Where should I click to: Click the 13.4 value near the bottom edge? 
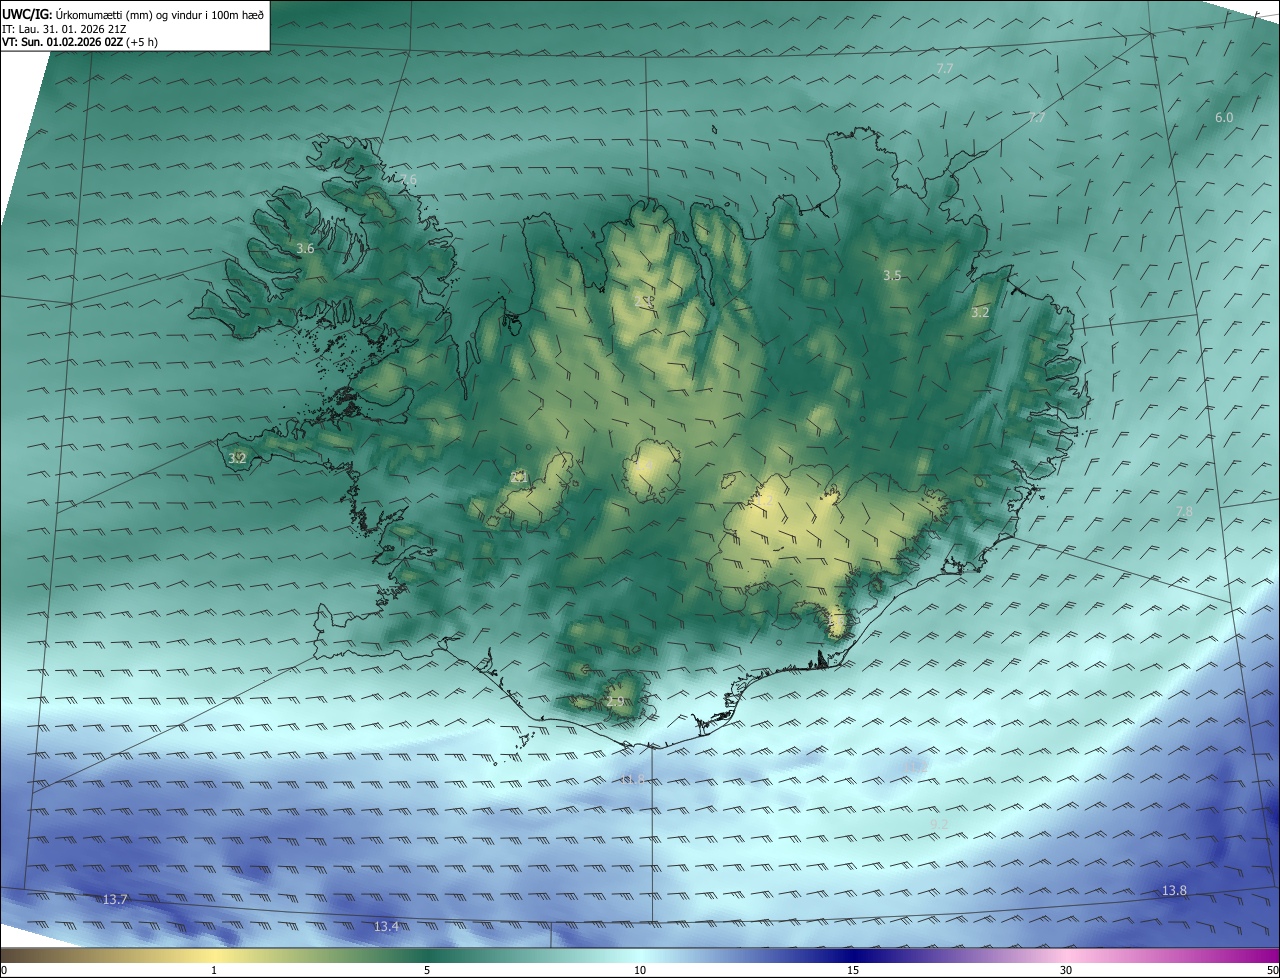[386, 927]
